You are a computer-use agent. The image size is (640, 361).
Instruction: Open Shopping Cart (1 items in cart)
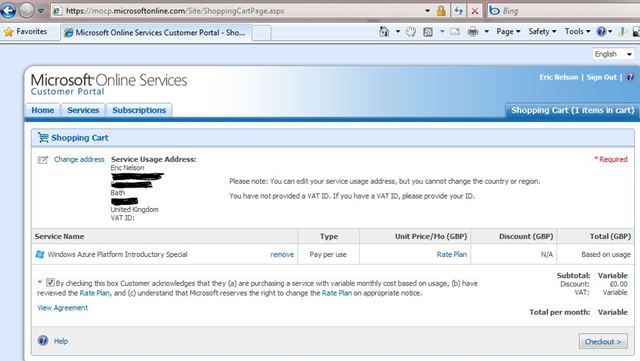(572, 110)
